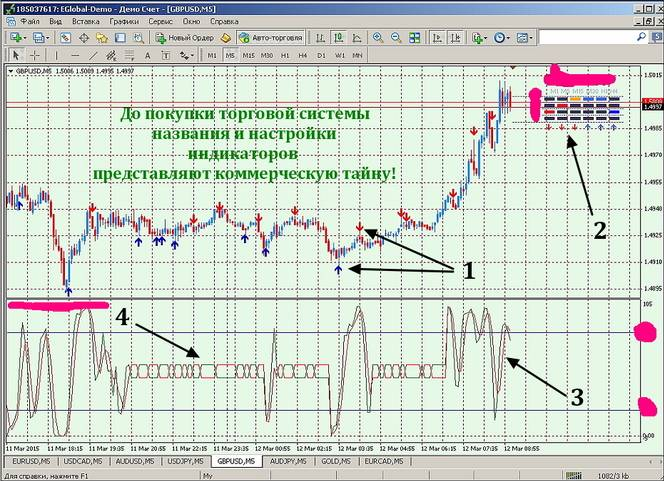The height and width of the screenshot is (481, 664).
Task: Open the new chart icon in toolbar
Action: point(16,37)
